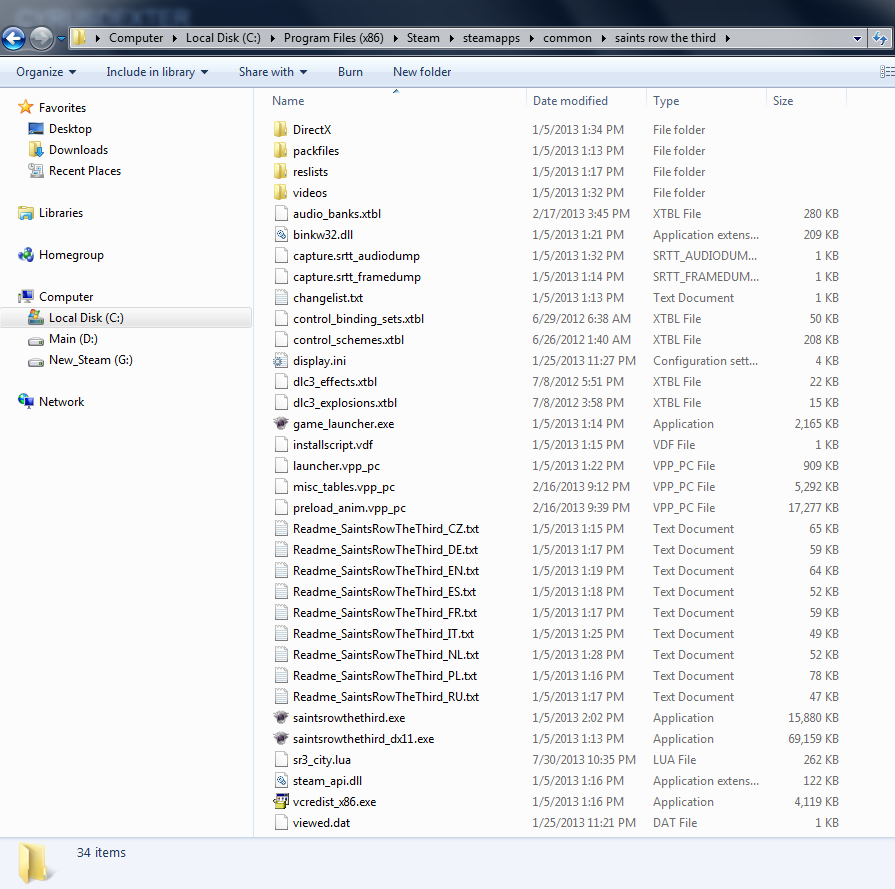Image resolution: width=895 pixels, height=889 pixels.
Task: Open recent pages dropdown next to Forward
Action: coord(61,39)
